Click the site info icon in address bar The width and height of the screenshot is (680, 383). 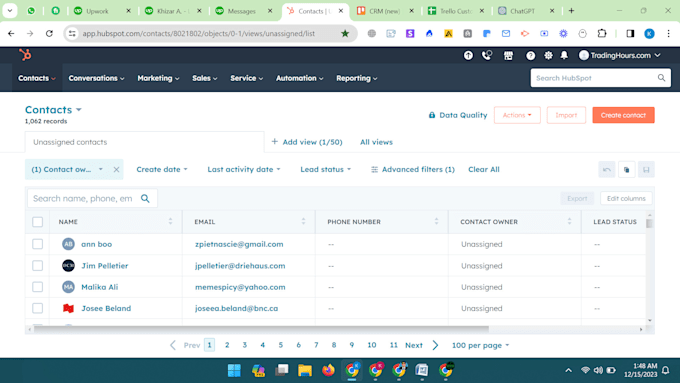72,33
